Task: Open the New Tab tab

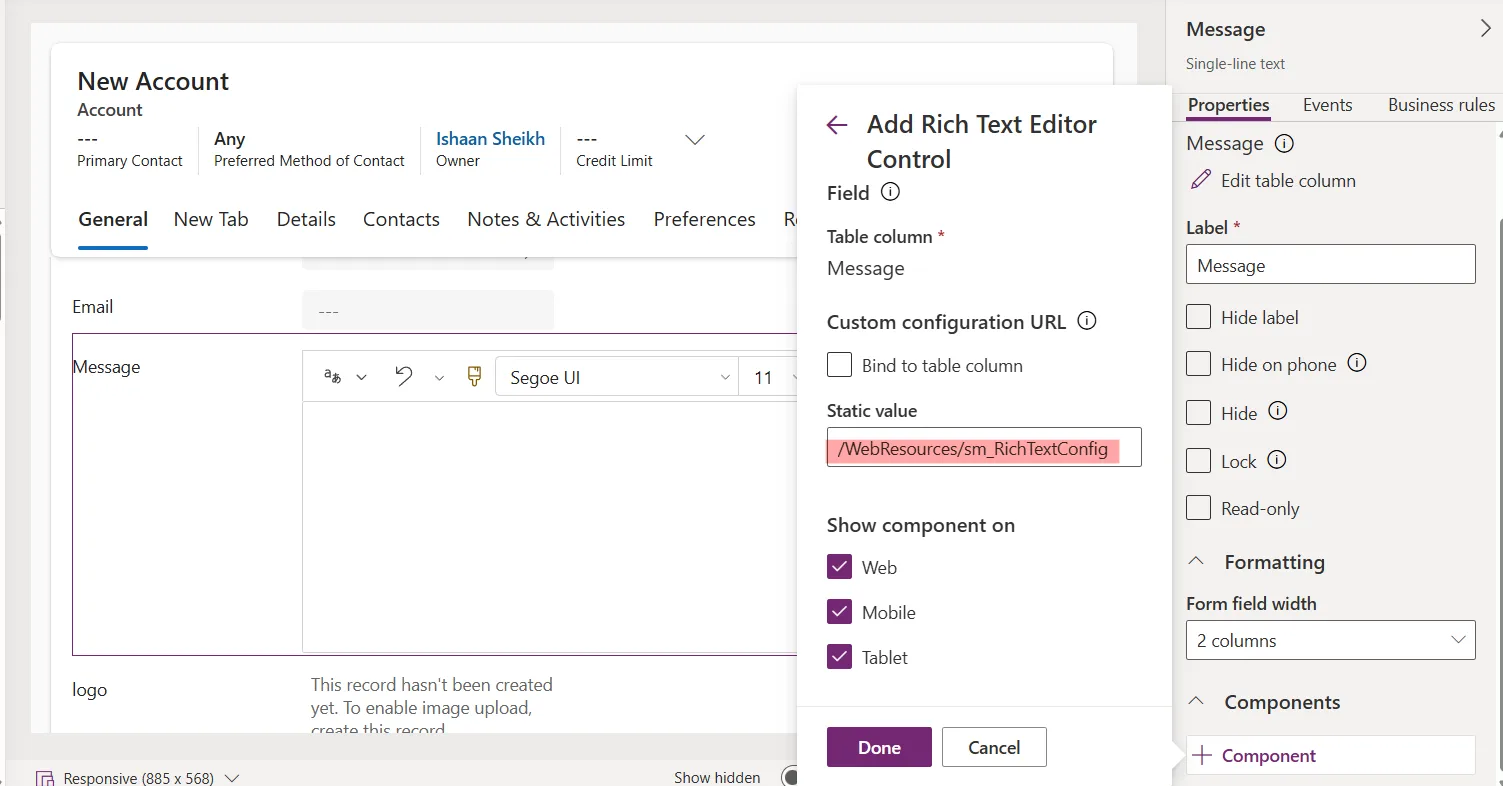Action: 211,219
